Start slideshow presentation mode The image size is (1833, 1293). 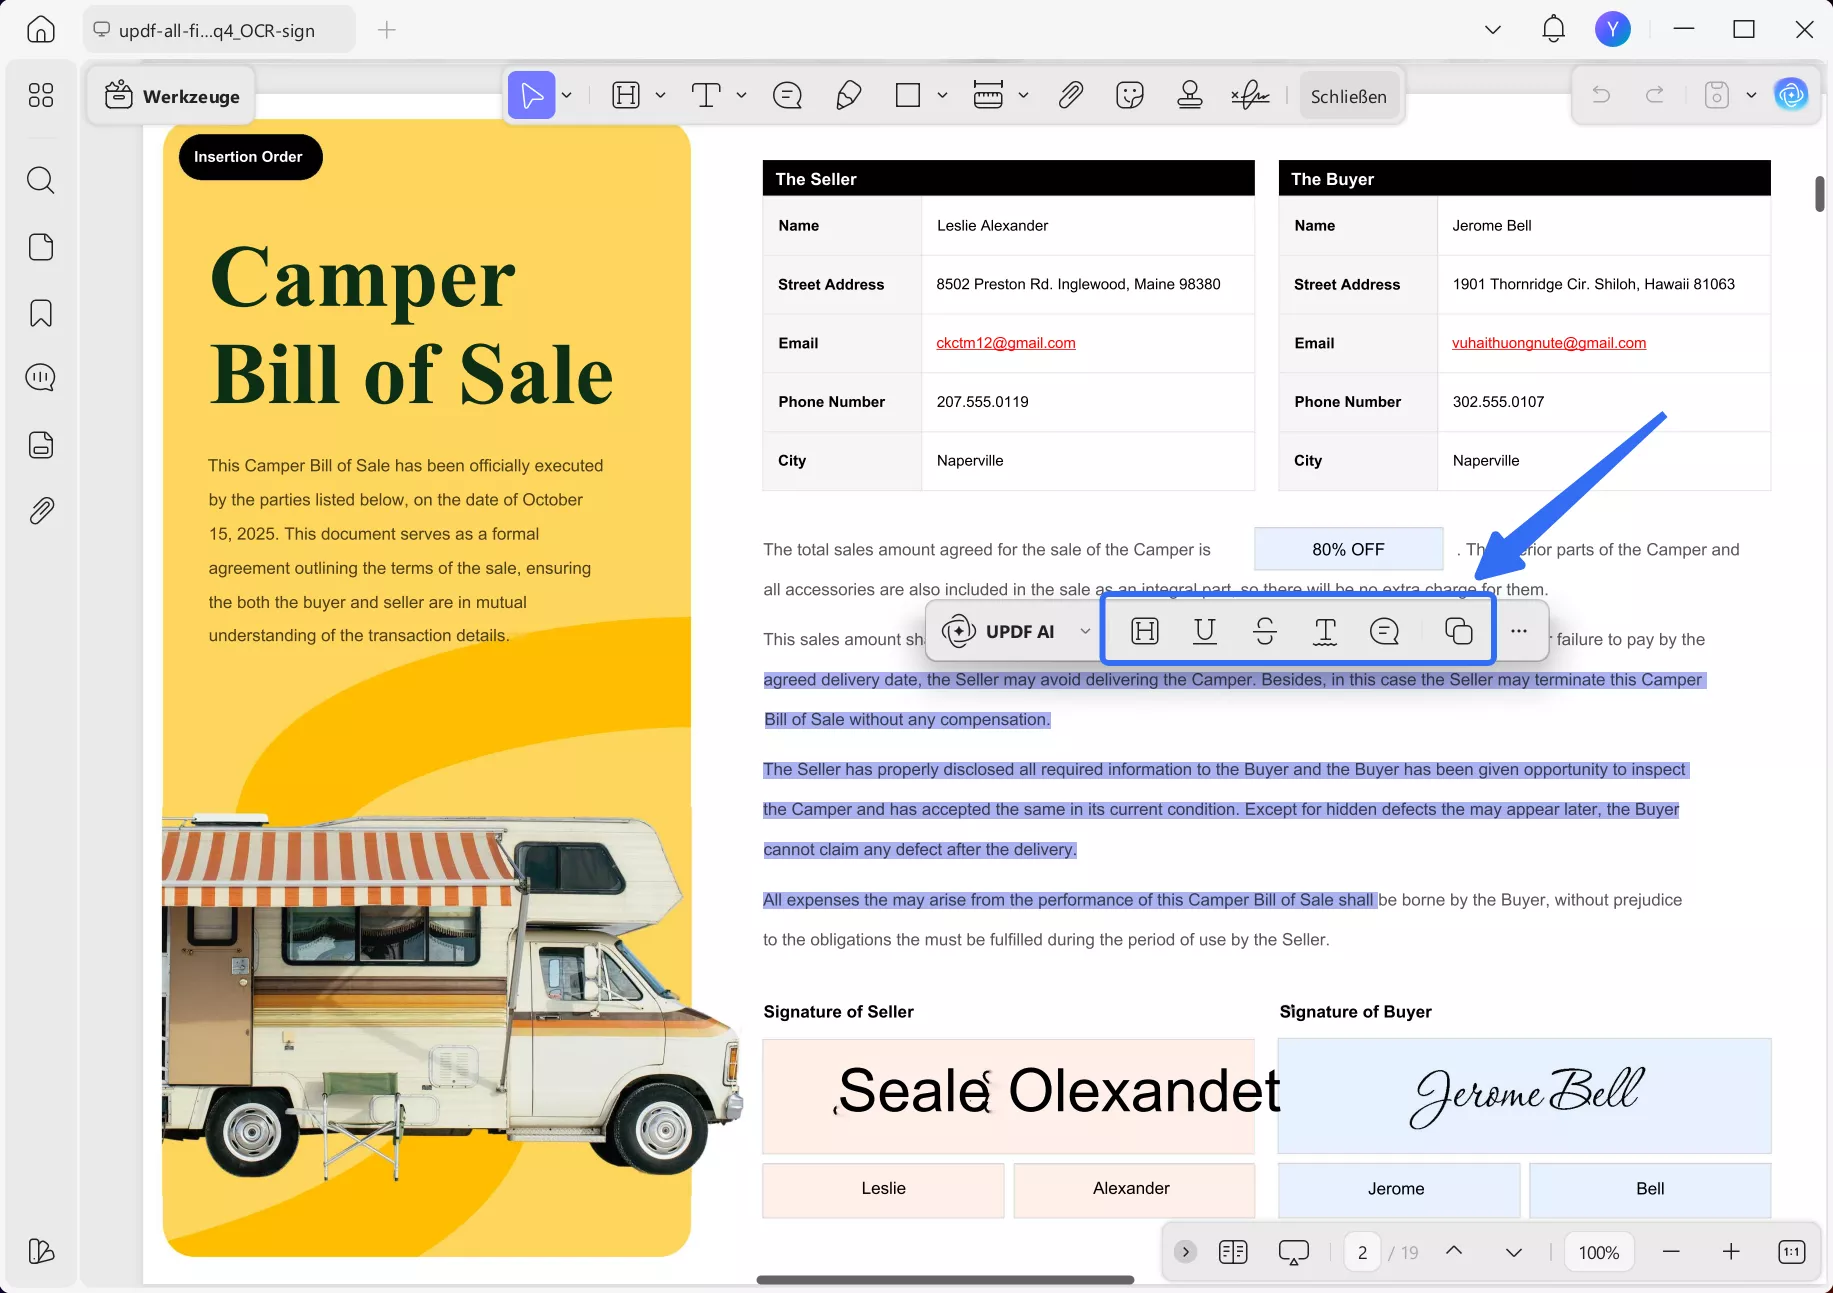[1294, 1252]
